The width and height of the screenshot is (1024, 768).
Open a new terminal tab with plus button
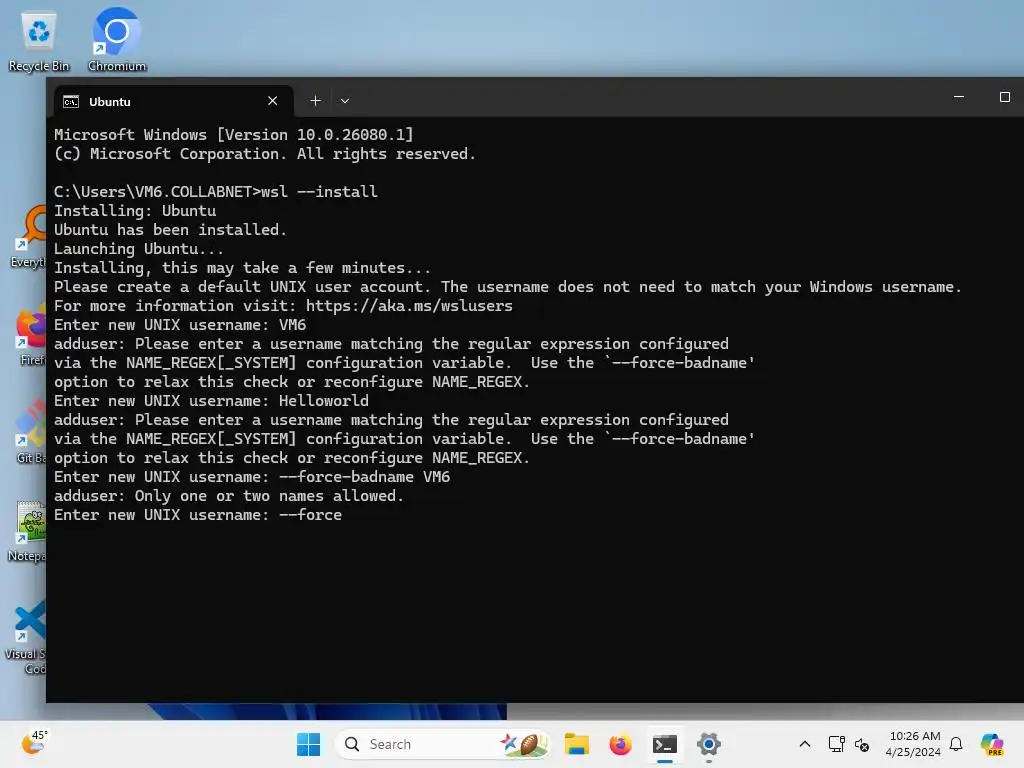click(315, 101)
